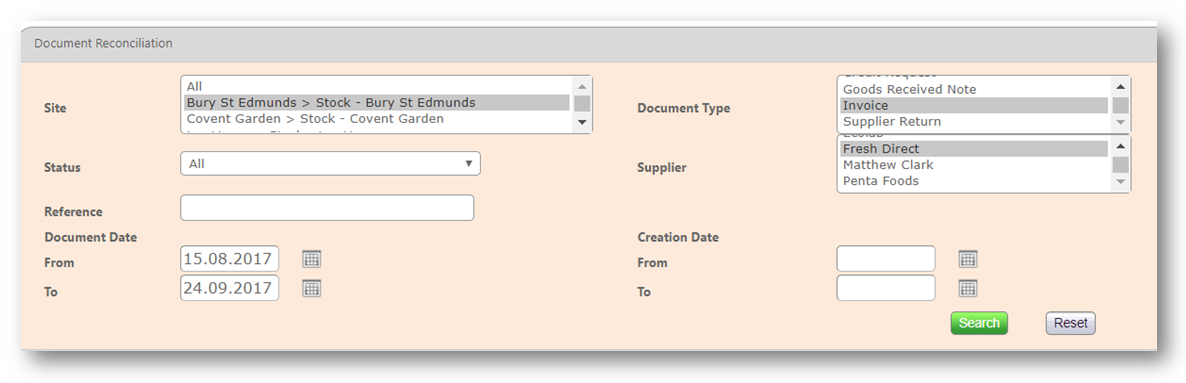This screenshot has height=383, width=1186.
Task: Click the Site list scroll-up arrow
Action: [582, 86]
